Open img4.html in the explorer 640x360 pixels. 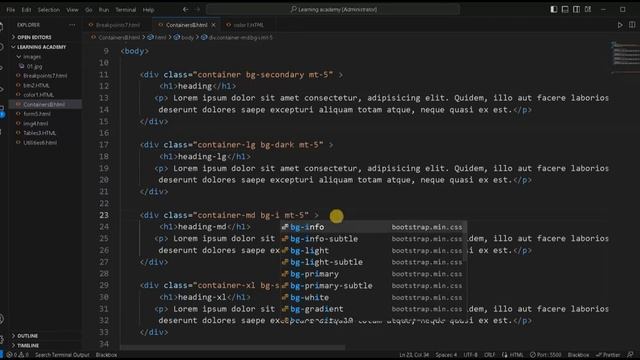pos(36,123)
